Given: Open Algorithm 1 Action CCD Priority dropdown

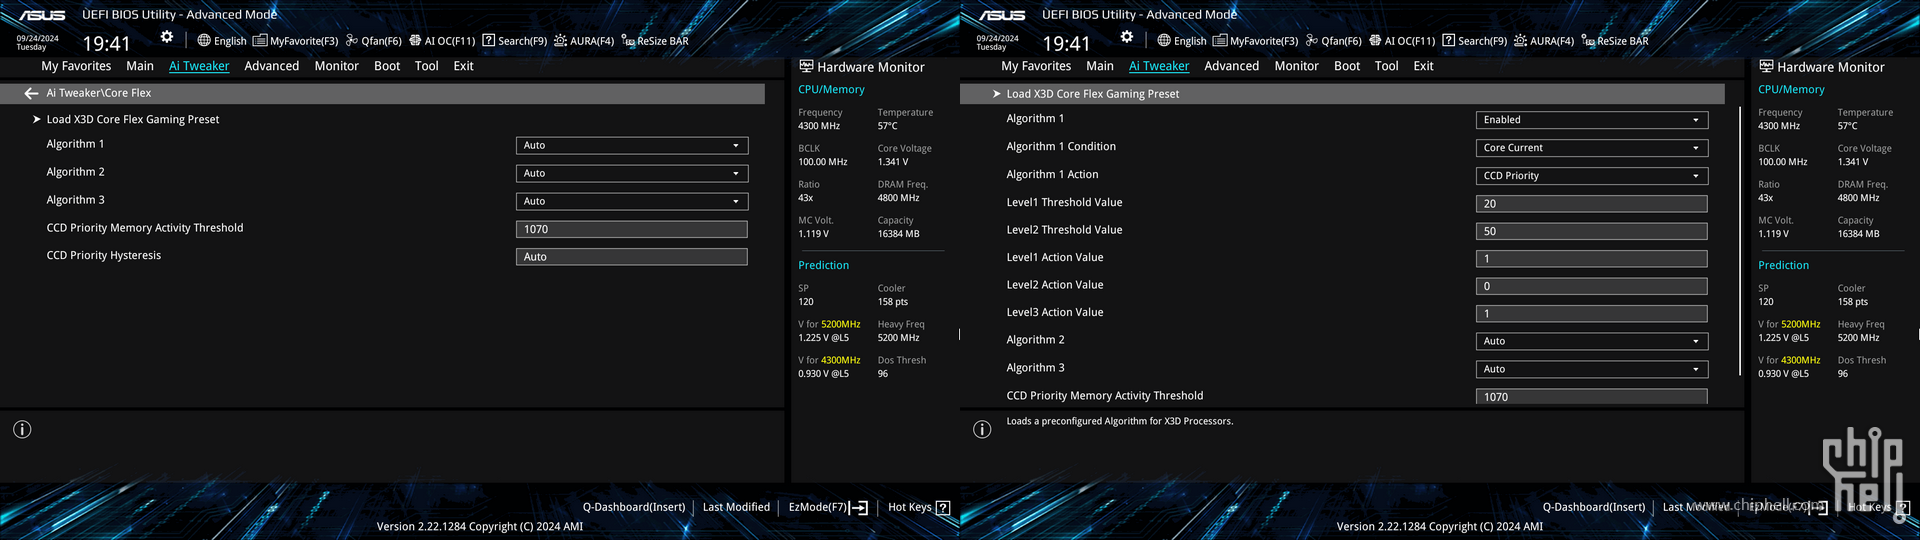Looking at the screenshot, I should 1592,176.
